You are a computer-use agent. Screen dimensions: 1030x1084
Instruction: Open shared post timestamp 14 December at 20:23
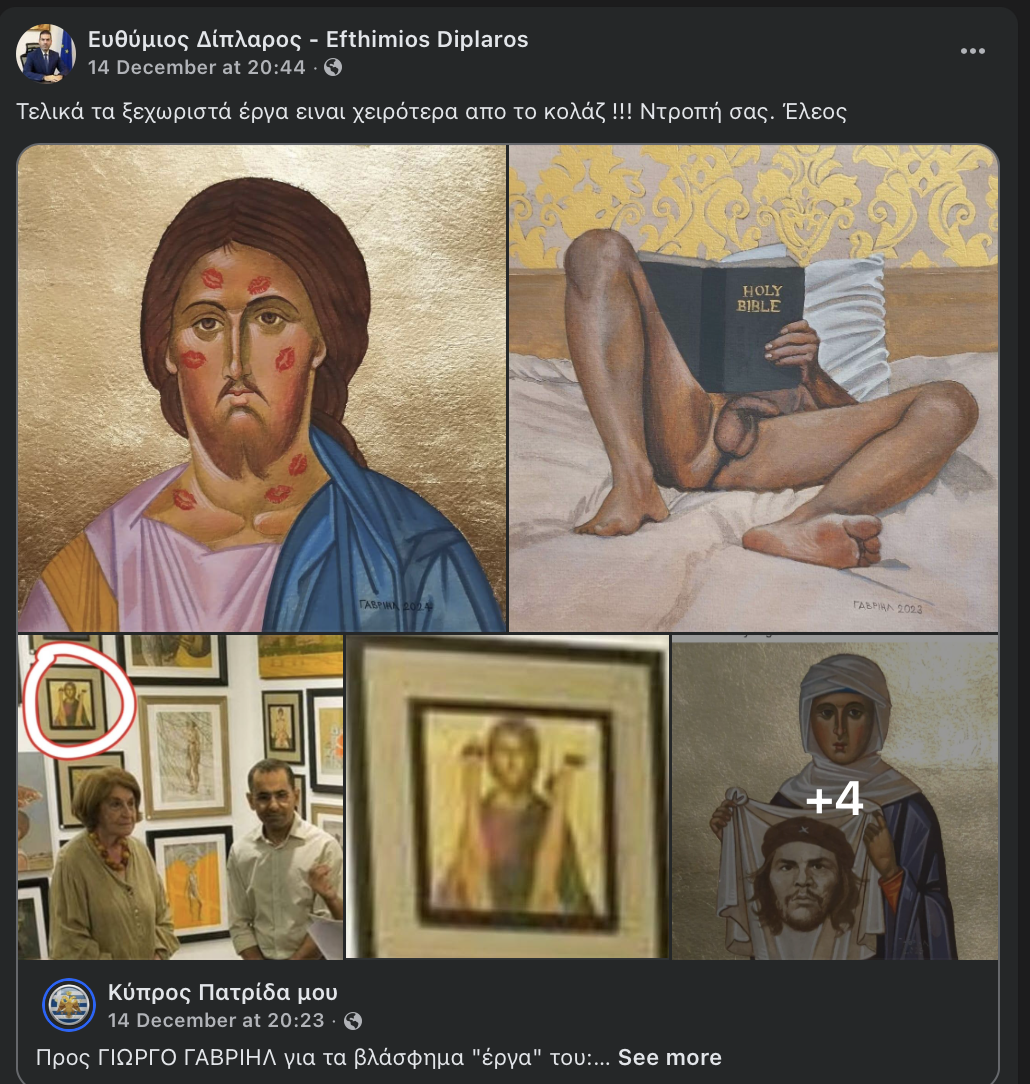pos(215,1021)
